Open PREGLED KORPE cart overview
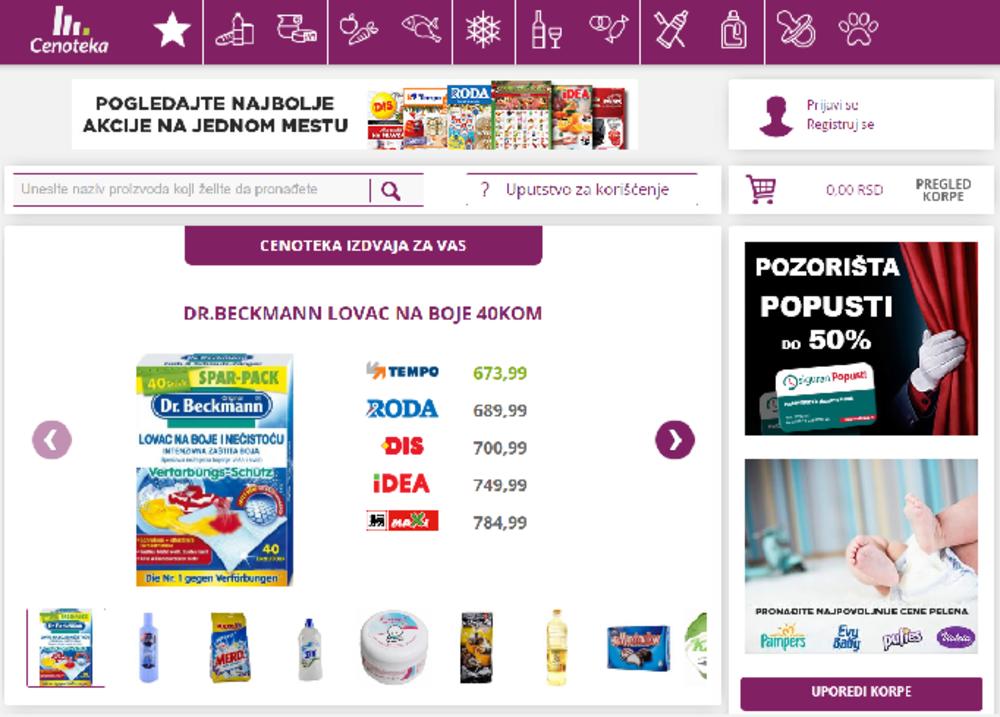 943,189
